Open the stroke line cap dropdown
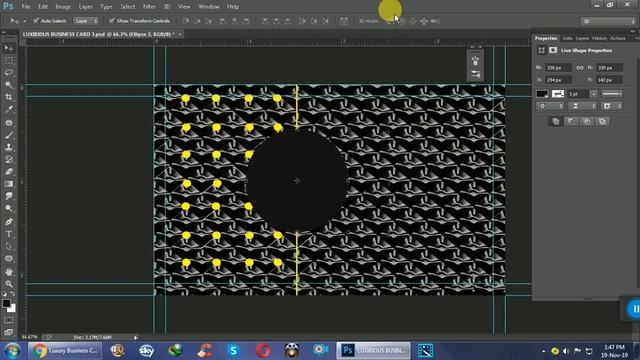This screenshot has height=360, width=640. coord(582,106)
